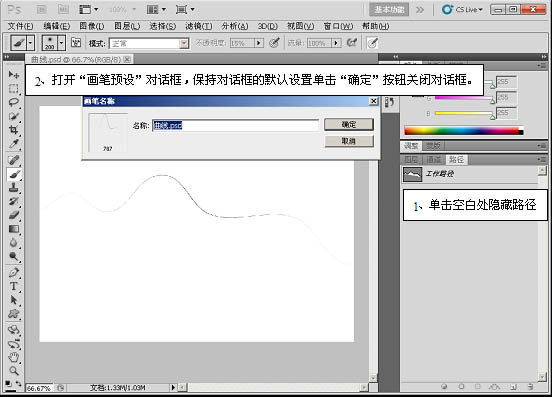
Task: Select the Path Selection tool
Action: (x=14, y=300)
